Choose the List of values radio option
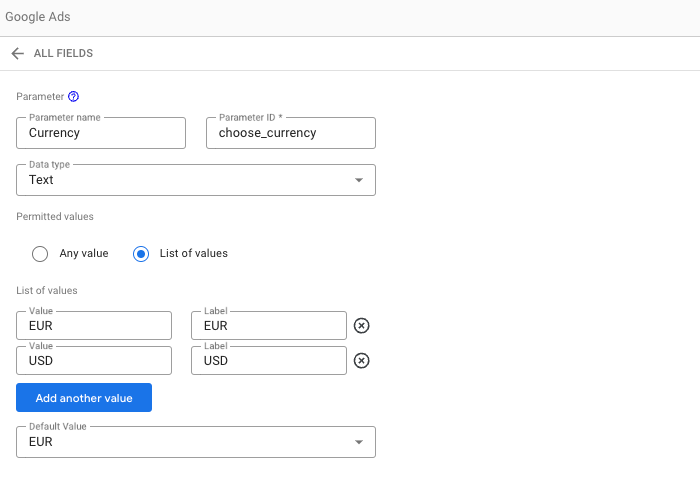700x498 pixels. point(141,253)
